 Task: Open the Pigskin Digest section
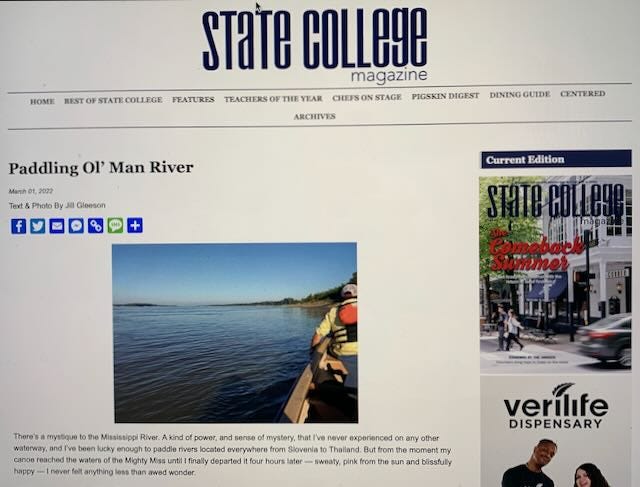(445, 96)
